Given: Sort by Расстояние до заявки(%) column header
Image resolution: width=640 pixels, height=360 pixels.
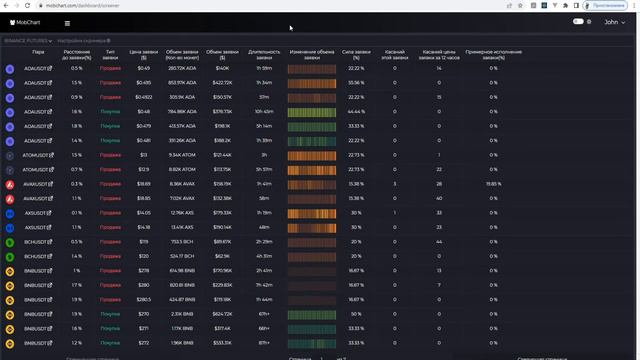Looking at the screenshot, I should coord(77,55).
